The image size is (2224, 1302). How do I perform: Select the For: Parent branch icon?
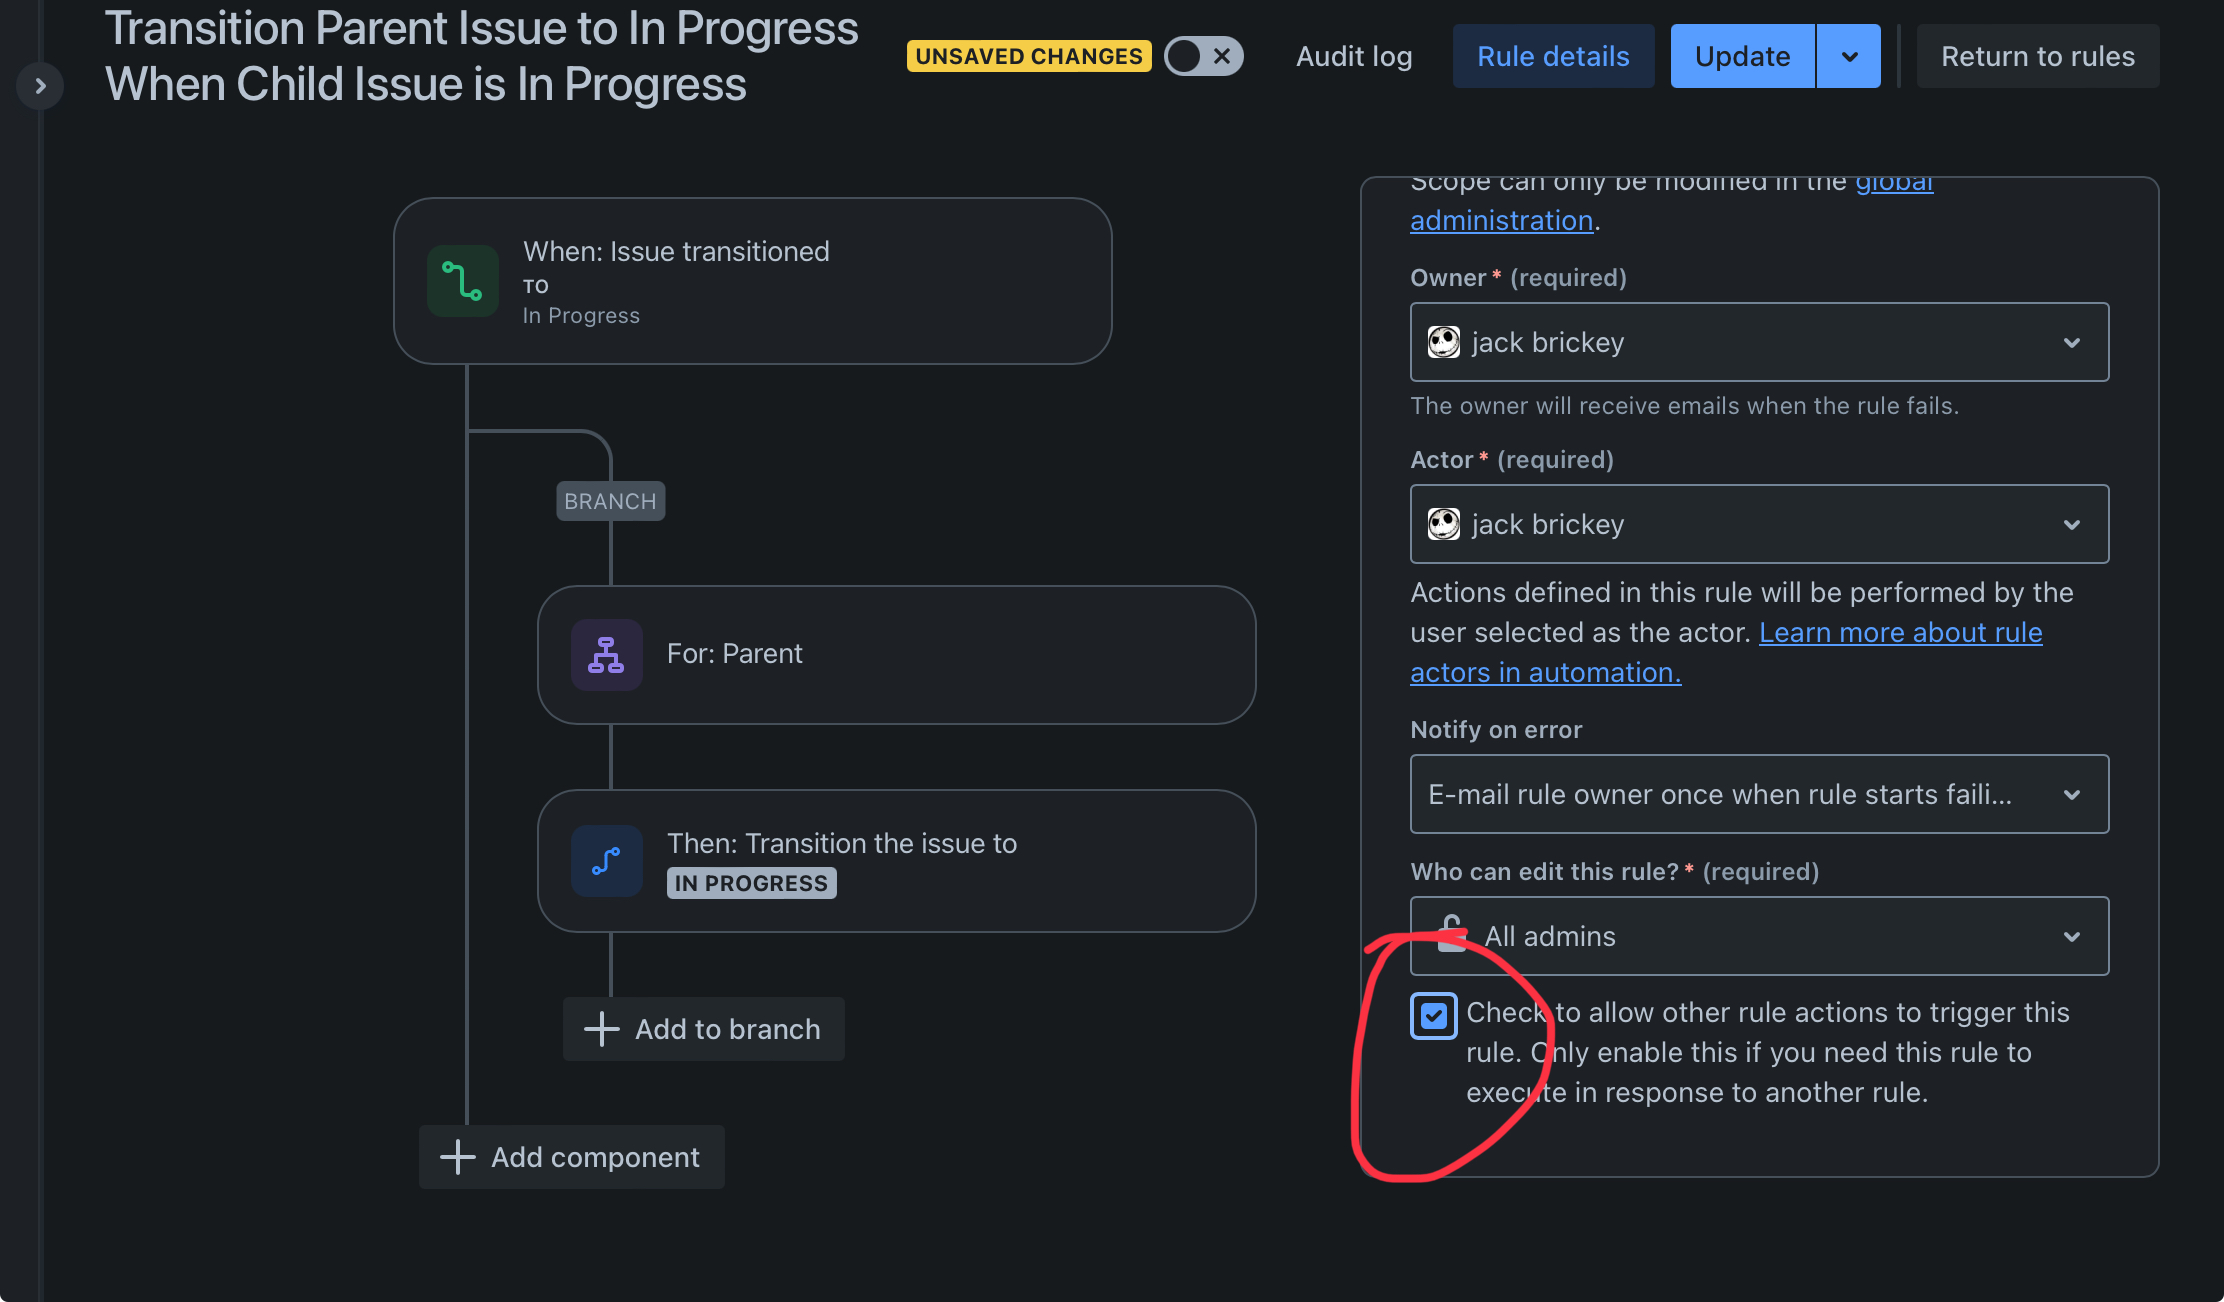pyautogui.click(x=606, y=655)
